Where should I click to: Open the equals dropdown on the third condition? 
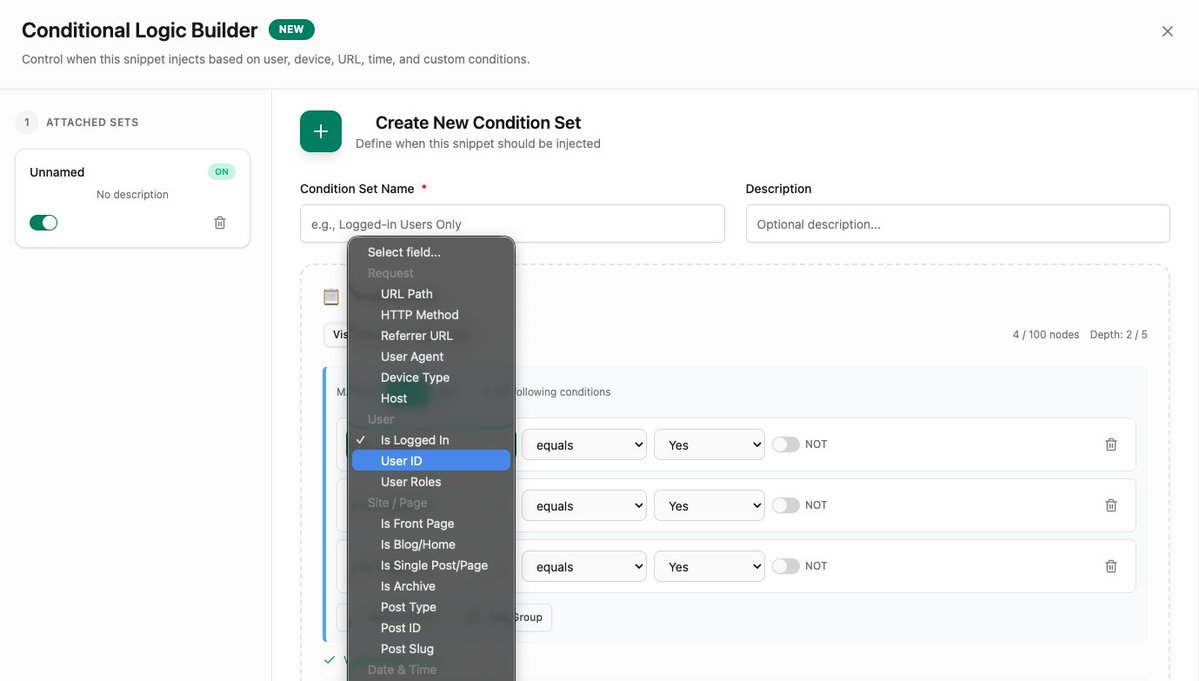pyautogui.click(x=583, y=565)
